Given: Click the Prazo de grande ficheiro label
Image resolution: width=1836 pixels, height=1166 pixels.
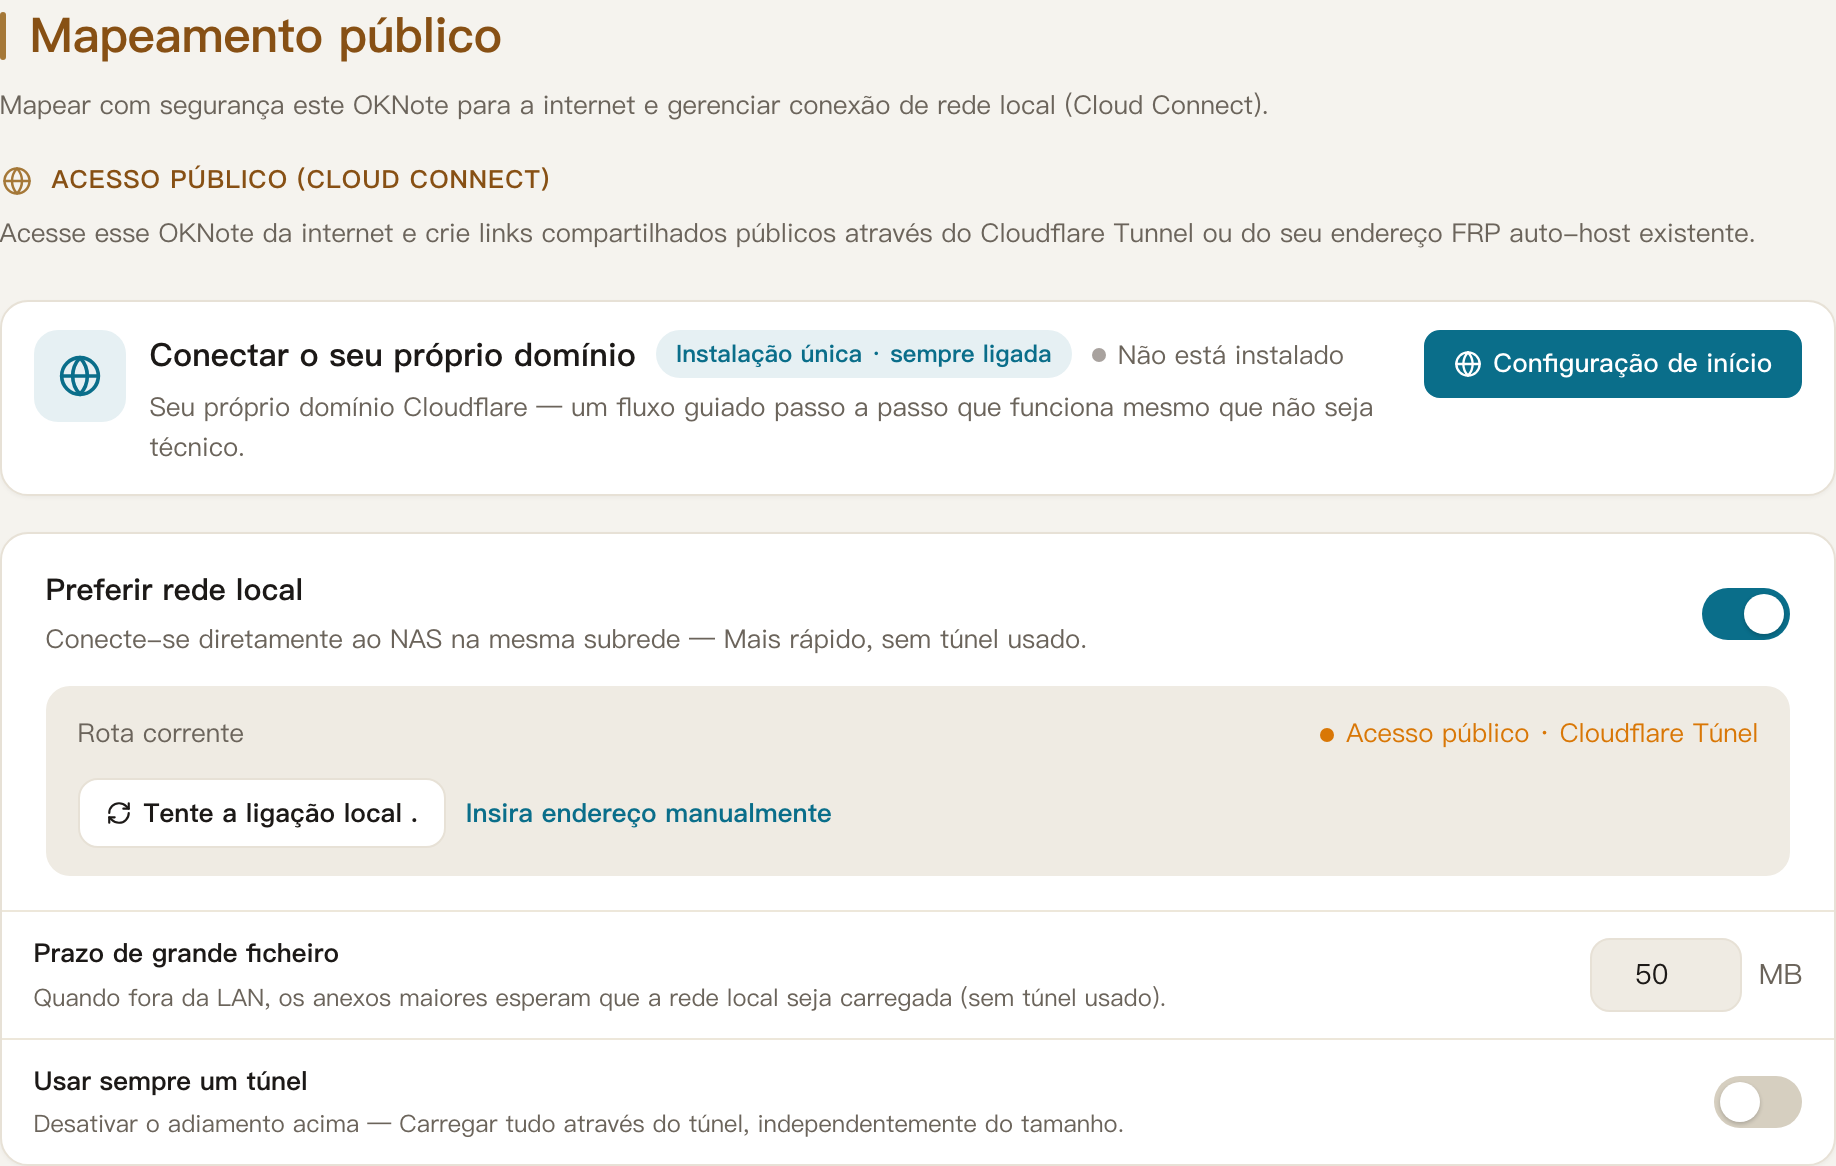Looking at the screenshot, I should tap(186, 953).
